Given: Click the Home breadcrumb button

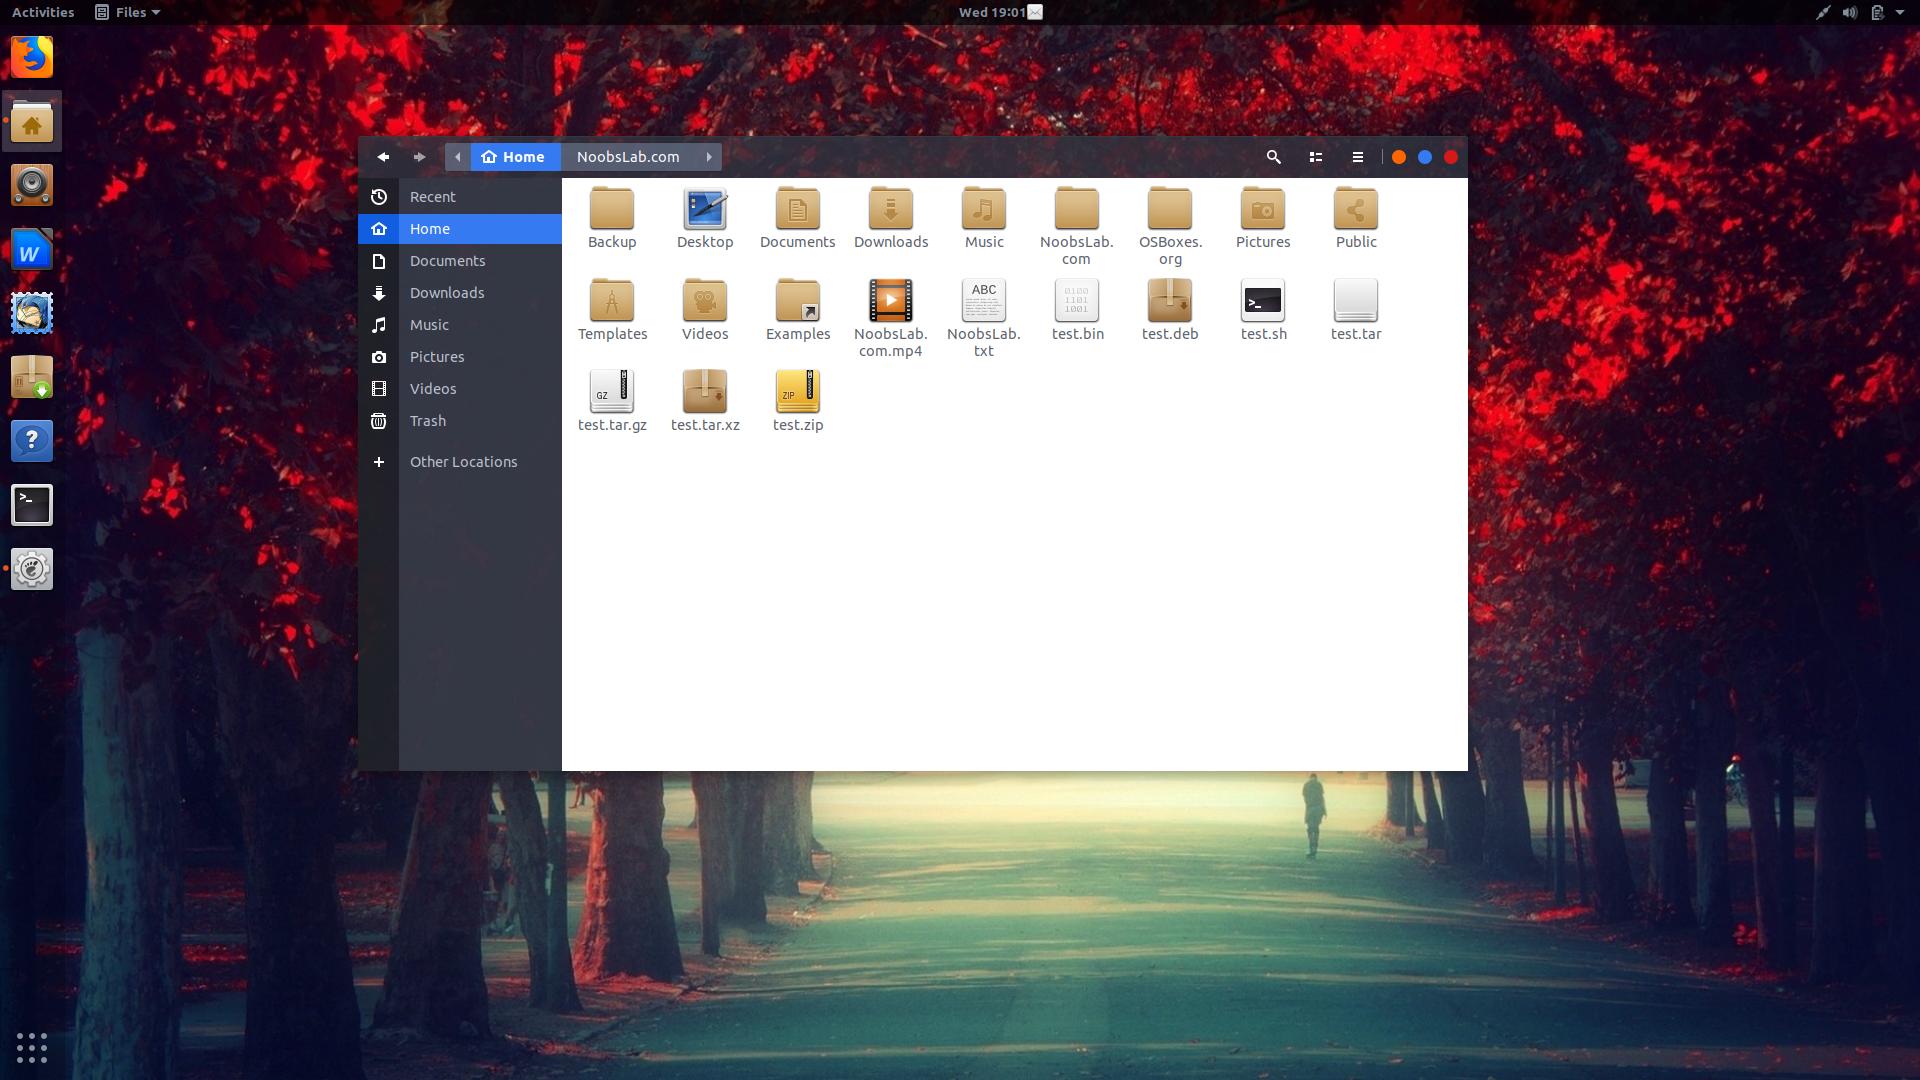Looking at the screenshot, I should [515, 157].
